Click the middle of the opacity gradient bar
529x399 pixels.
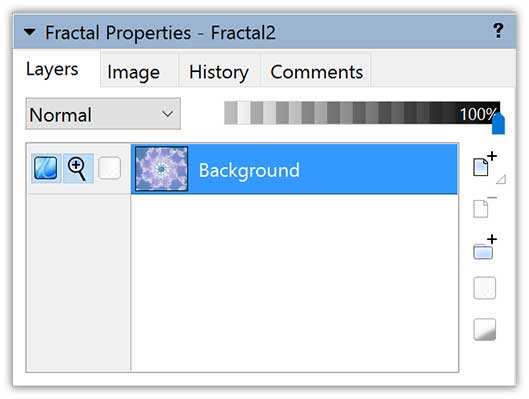[x=362, y=113]
